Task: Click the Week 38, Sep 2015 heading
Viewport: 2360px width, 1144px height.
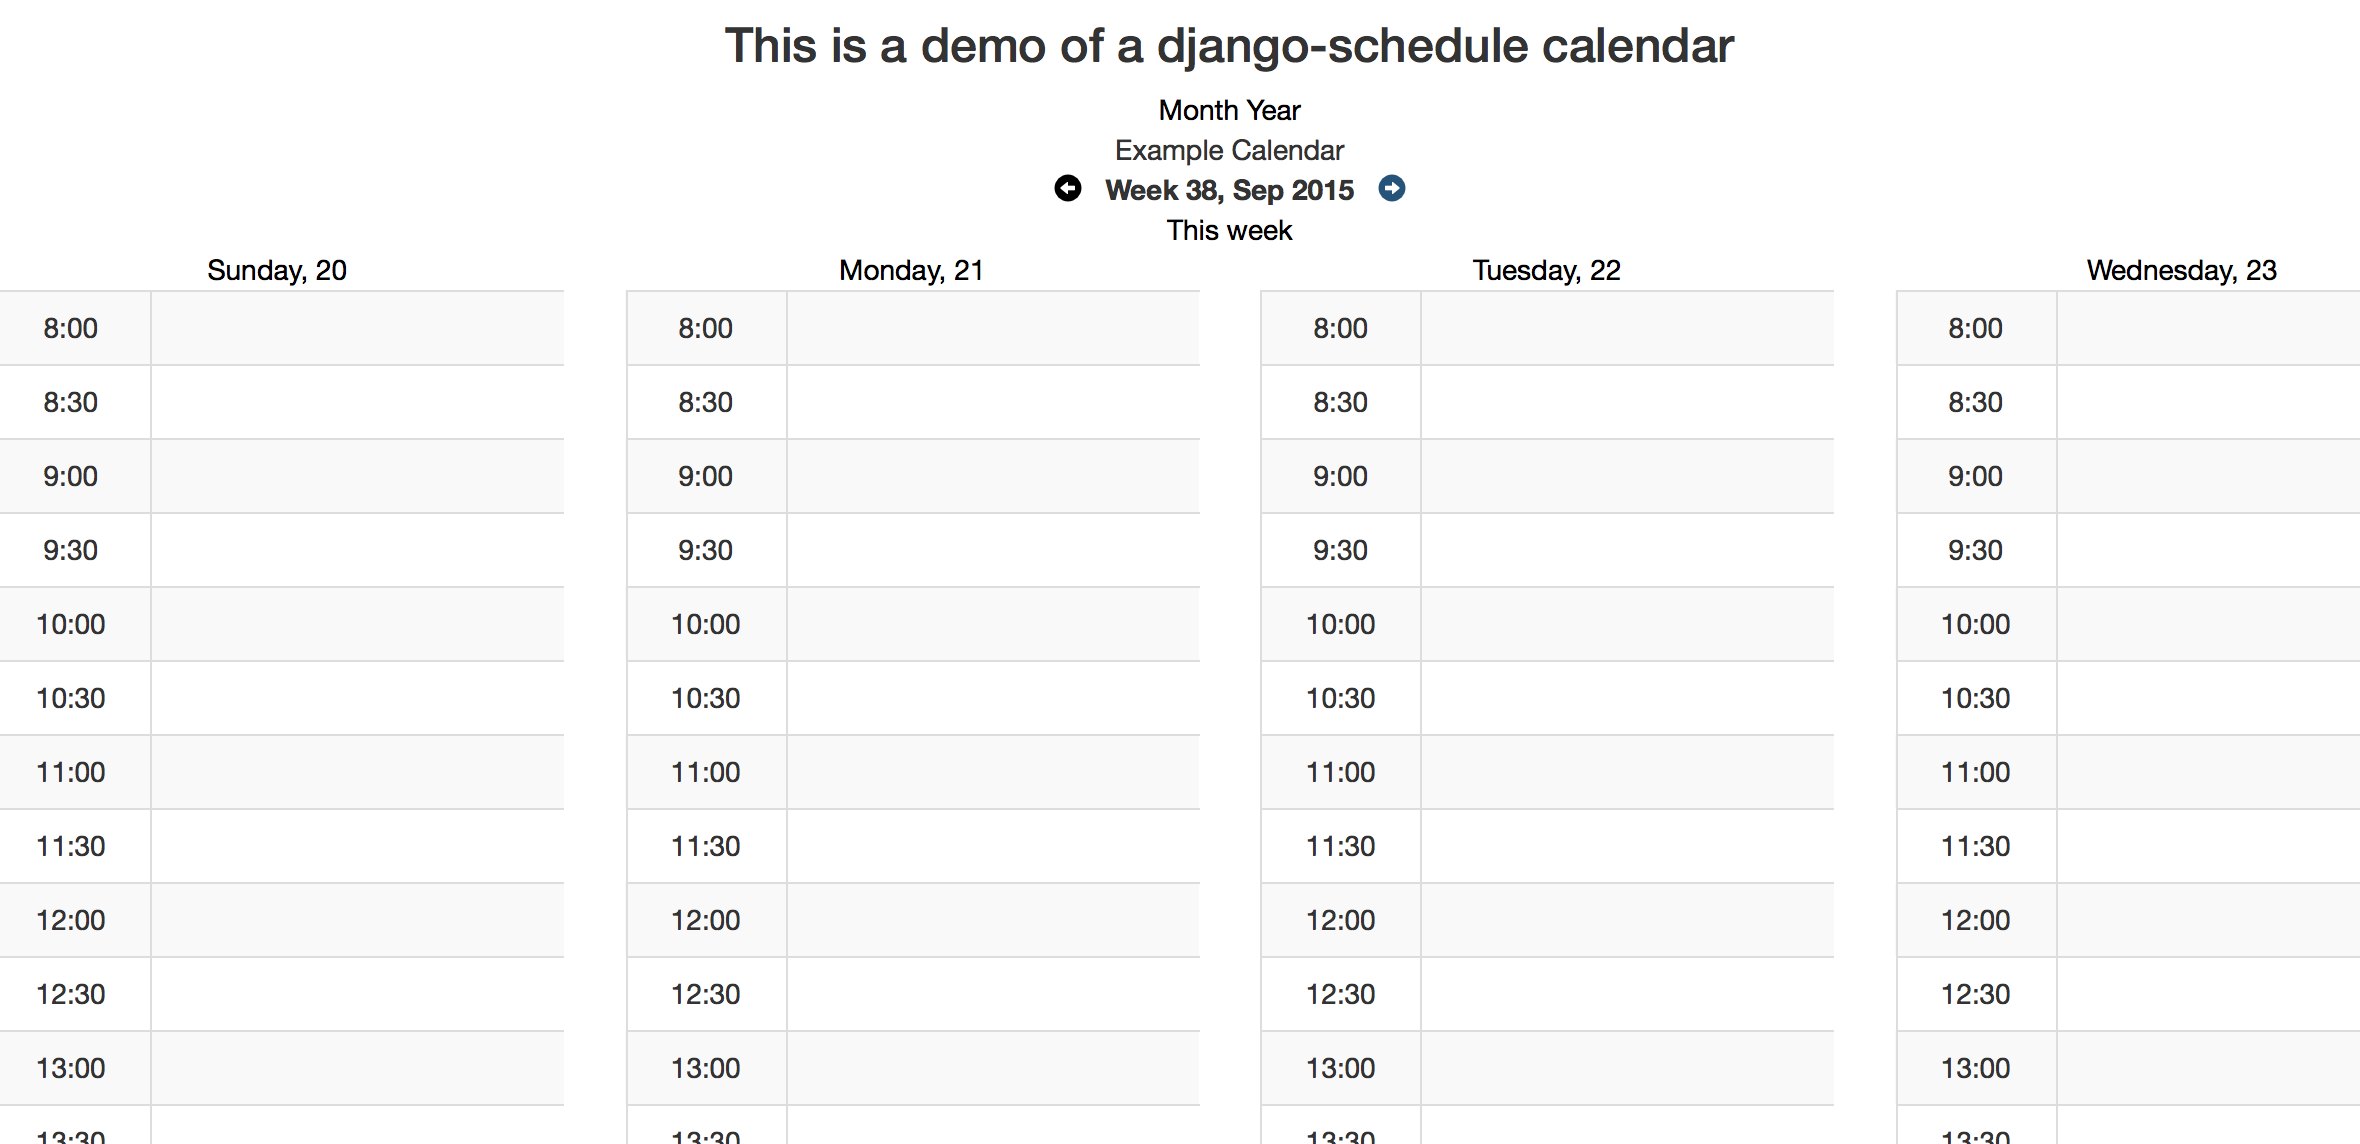Action: click(x=1229, y=190)
